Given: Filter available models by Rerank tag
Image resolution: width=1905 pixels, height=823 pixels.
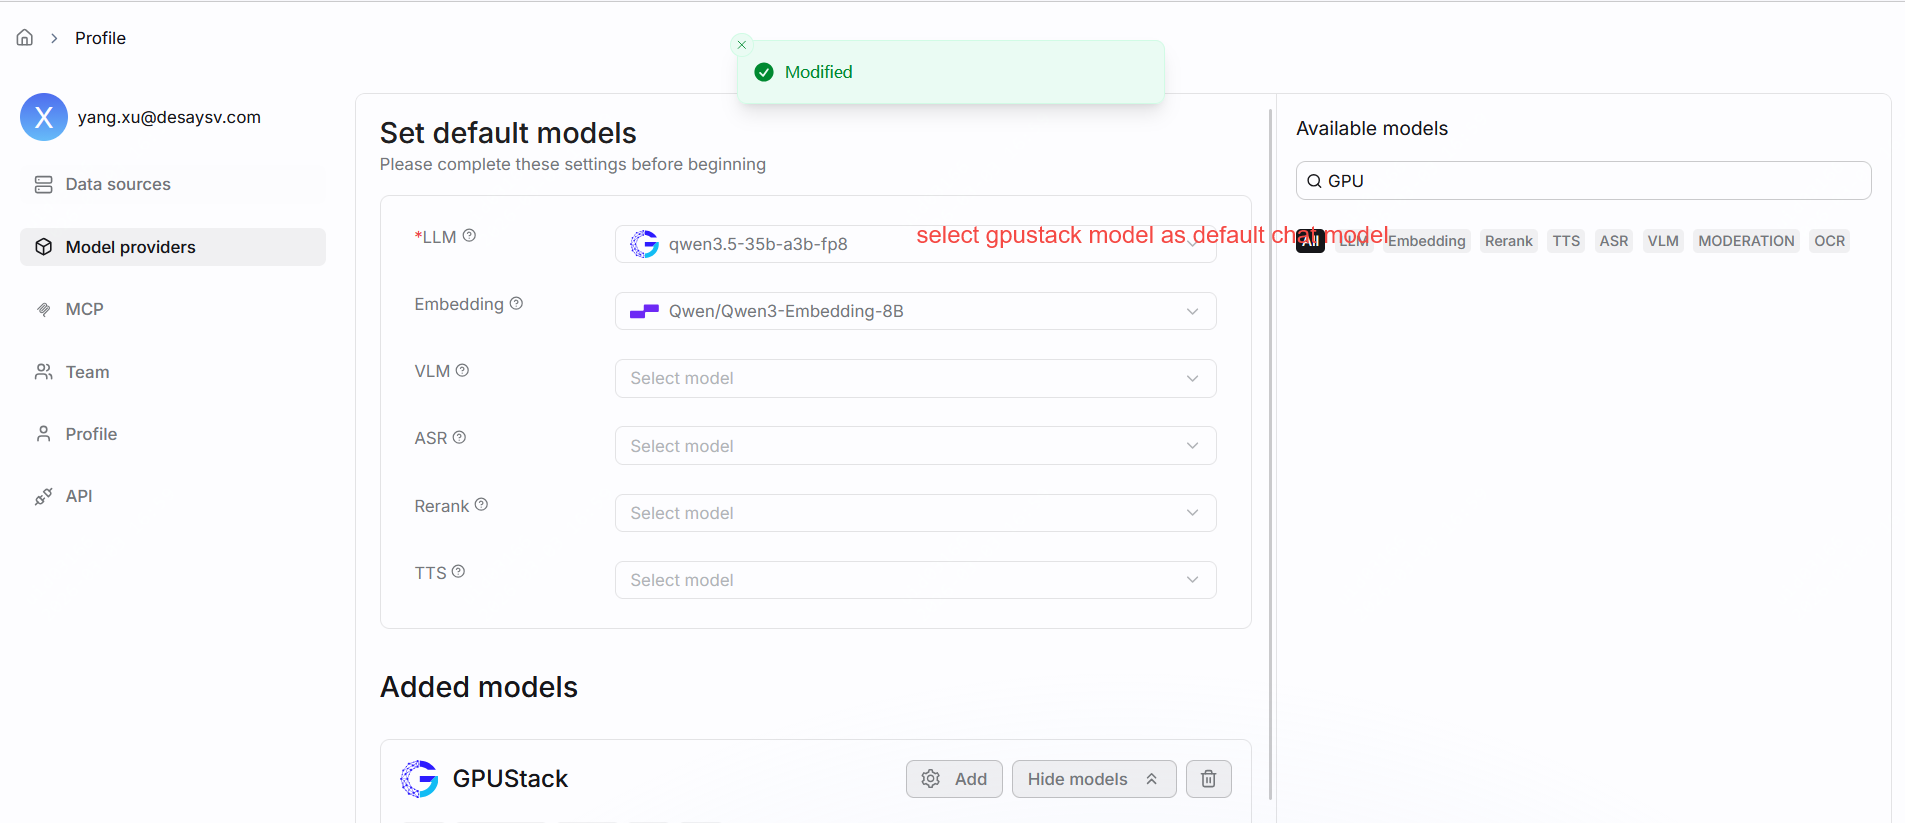Looking at the screenshot, I should (x=1508, y=241).
